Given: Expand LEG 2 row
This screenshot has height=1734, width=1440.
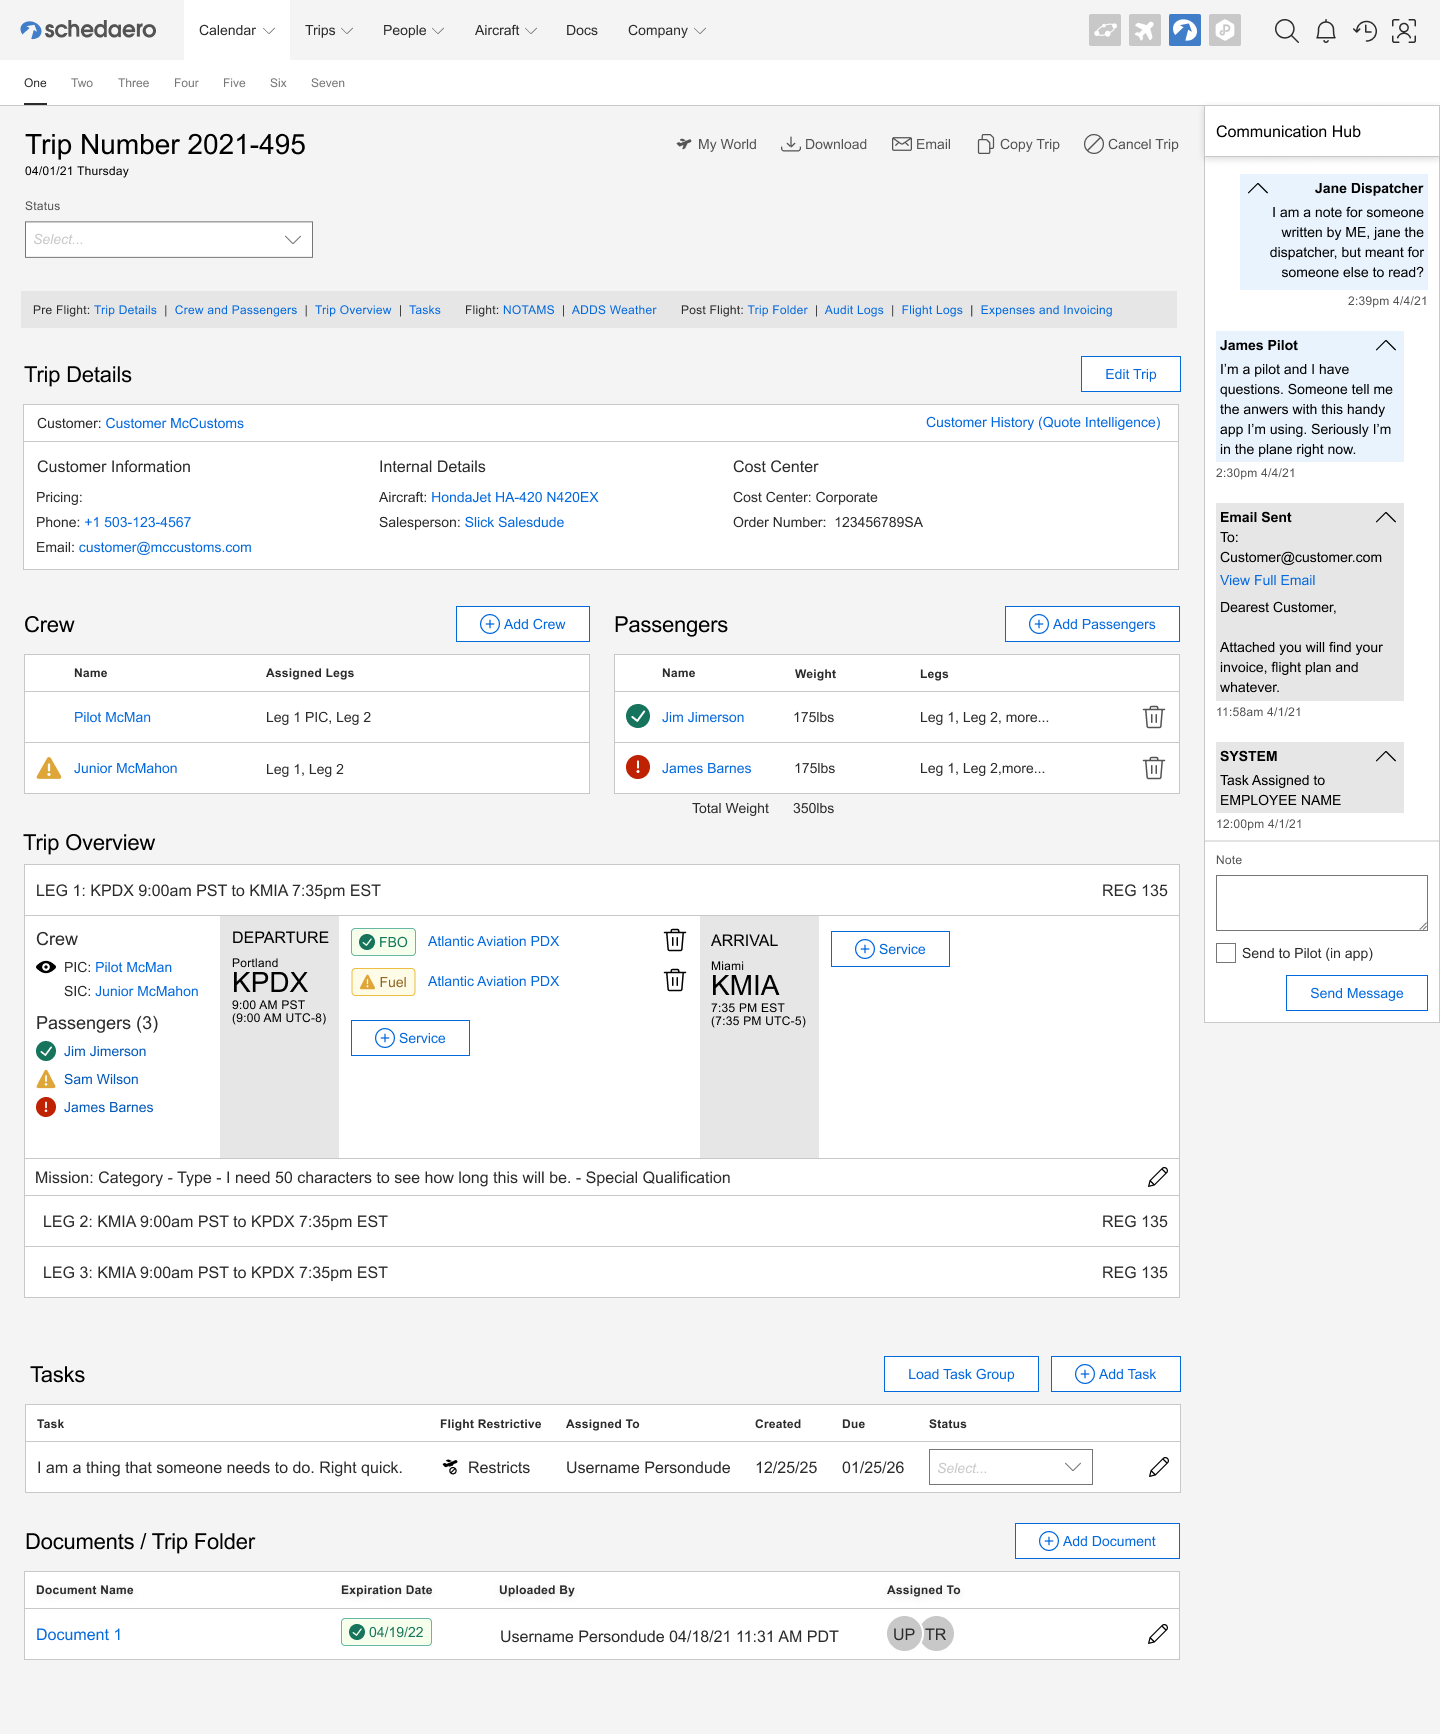Looking at the screenshot, I should tap(601, 1222).
